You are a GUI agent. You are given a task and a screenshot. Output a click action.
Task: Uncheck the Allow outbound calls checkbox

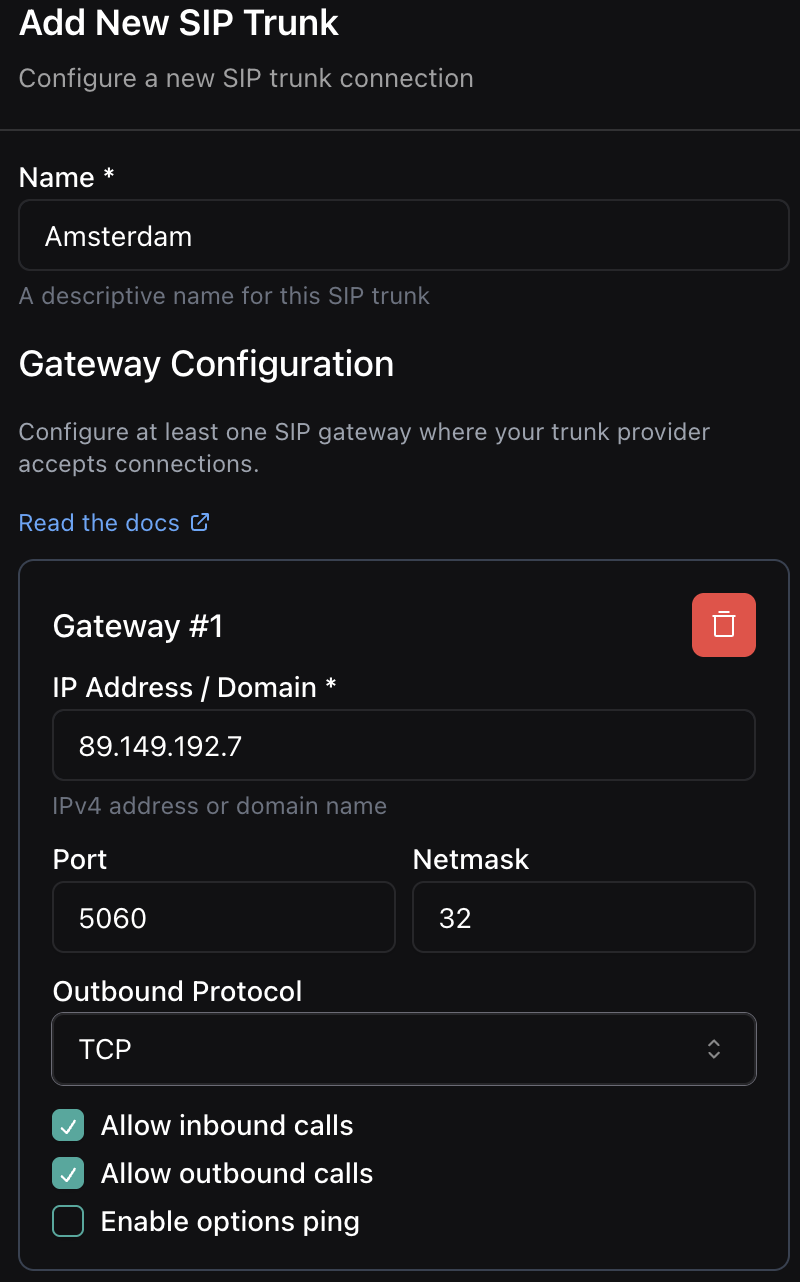(68, 1174)
